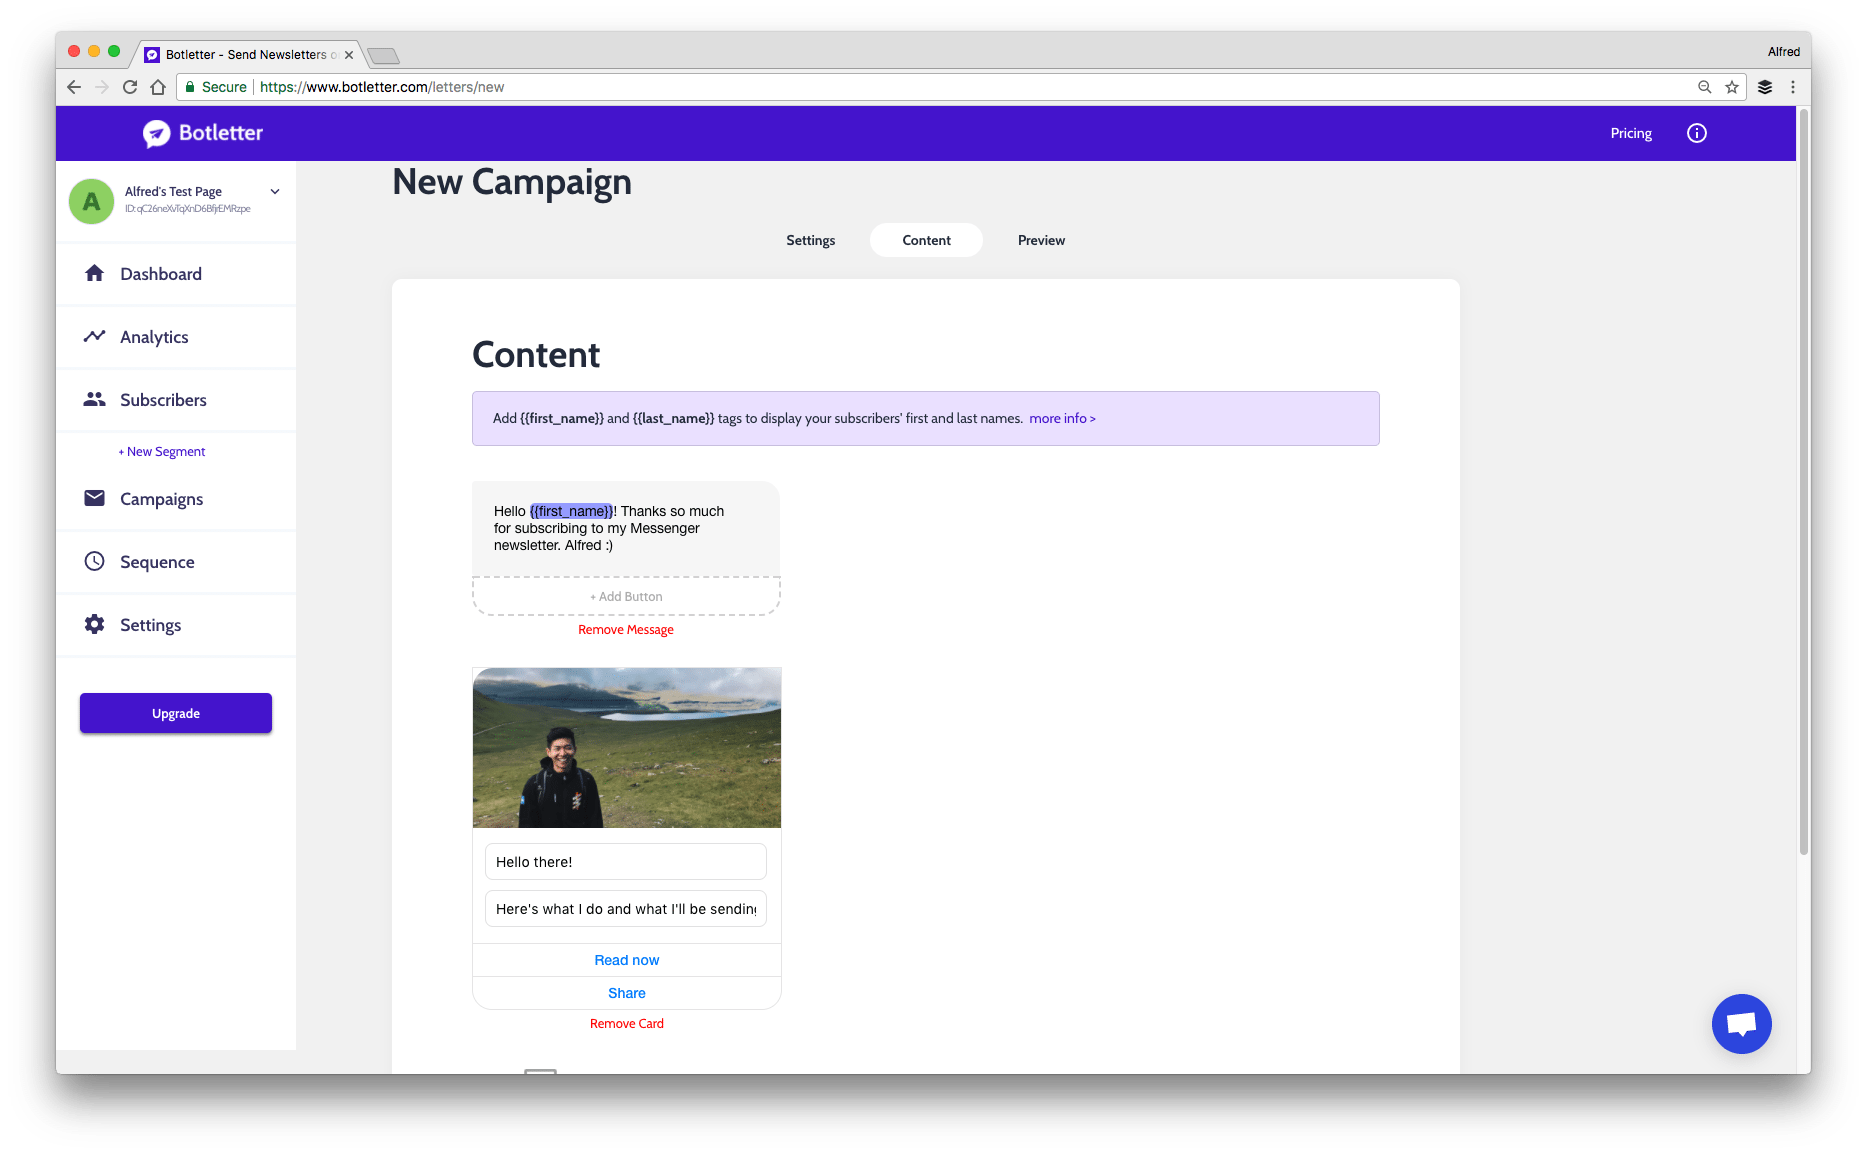The width and height of the screenshot is (1867, 1154).
Task: Bookmark the page with the star icon
Action: tap(1732, 87)
